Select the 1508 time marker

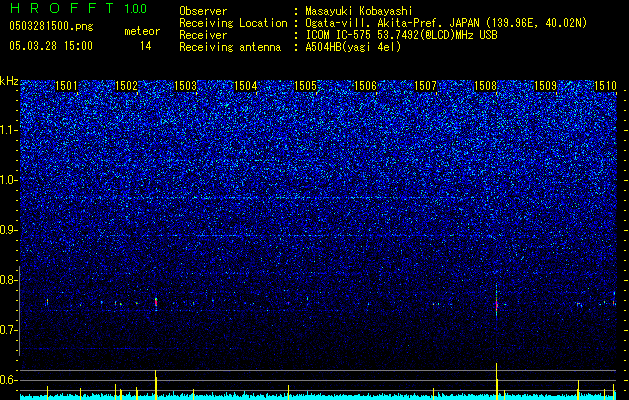click(485, 86)
